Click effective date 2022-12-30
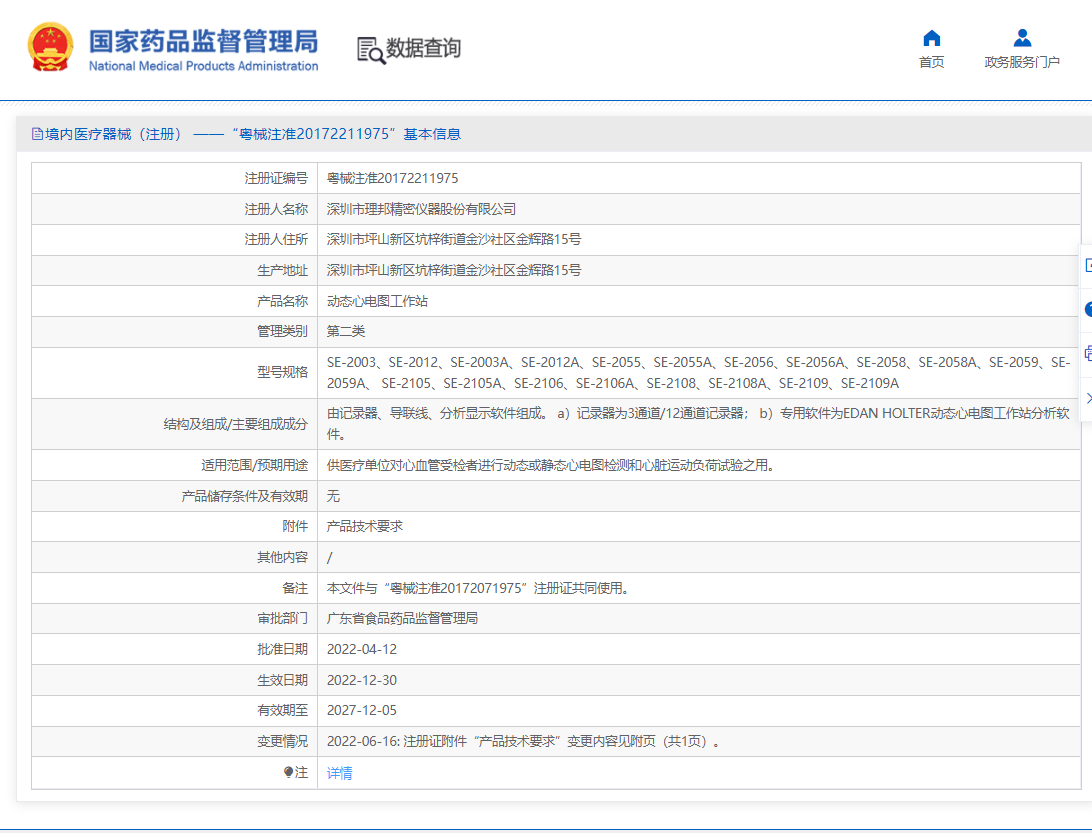This screenshot has width=1092, height=833. (x=361, y=680)
